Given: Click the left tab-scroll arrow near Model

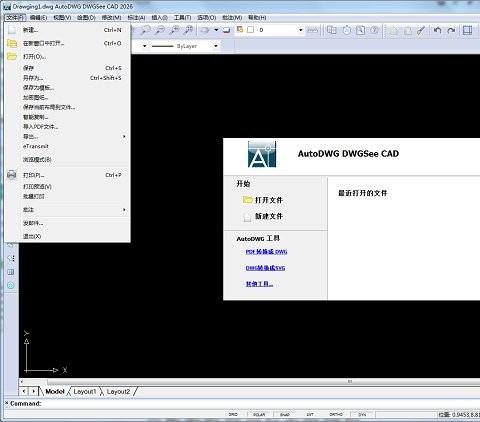Looking at the screenshot, I should (x=24, y=391).
